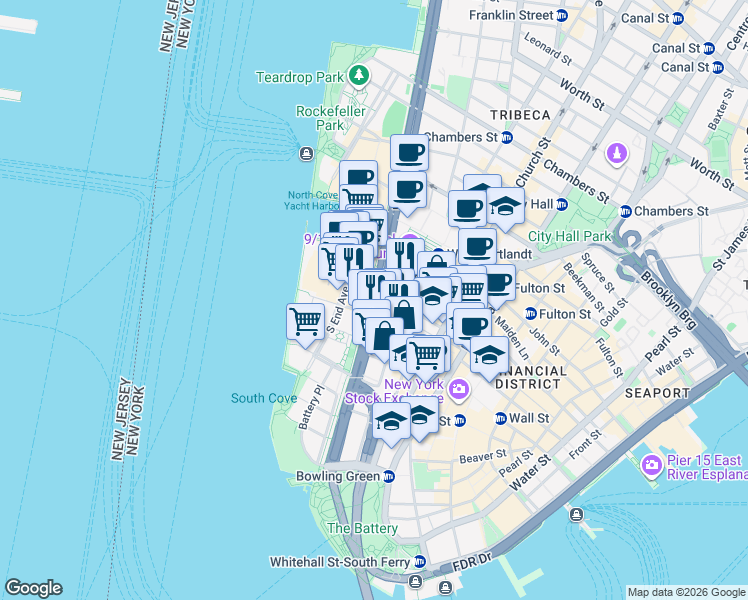This screenshot has width=748, height=600.
Task: Click the Chambers St subway icon near Tribeca
Action: click(x=507, y=138)
